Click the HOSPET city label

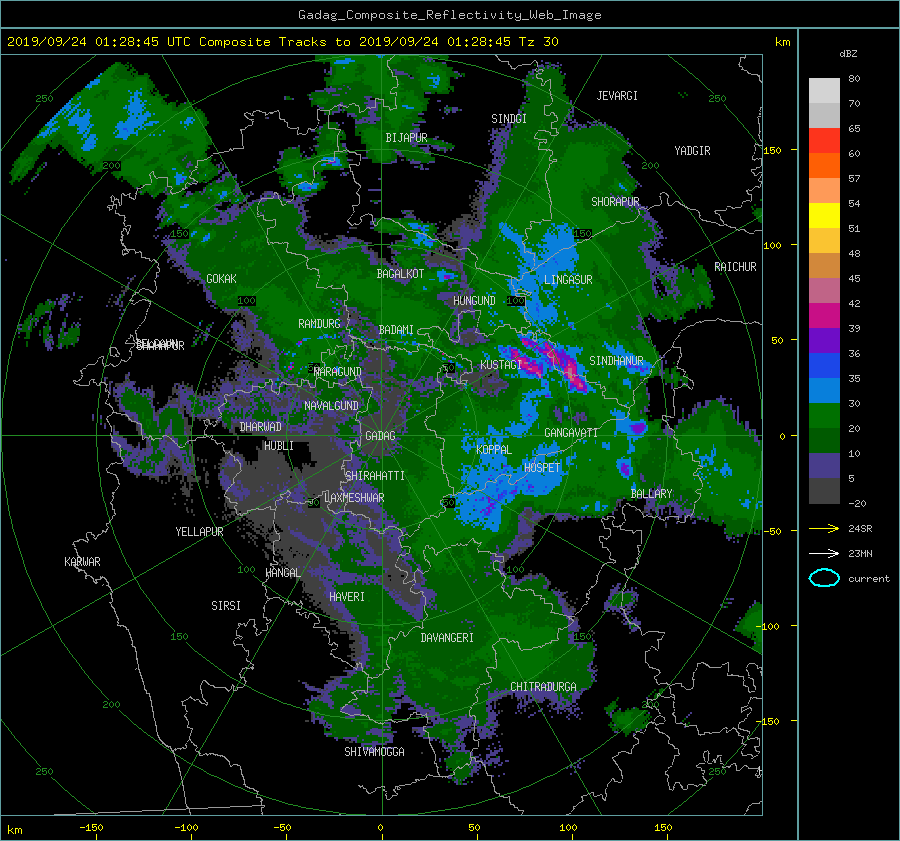542,468
